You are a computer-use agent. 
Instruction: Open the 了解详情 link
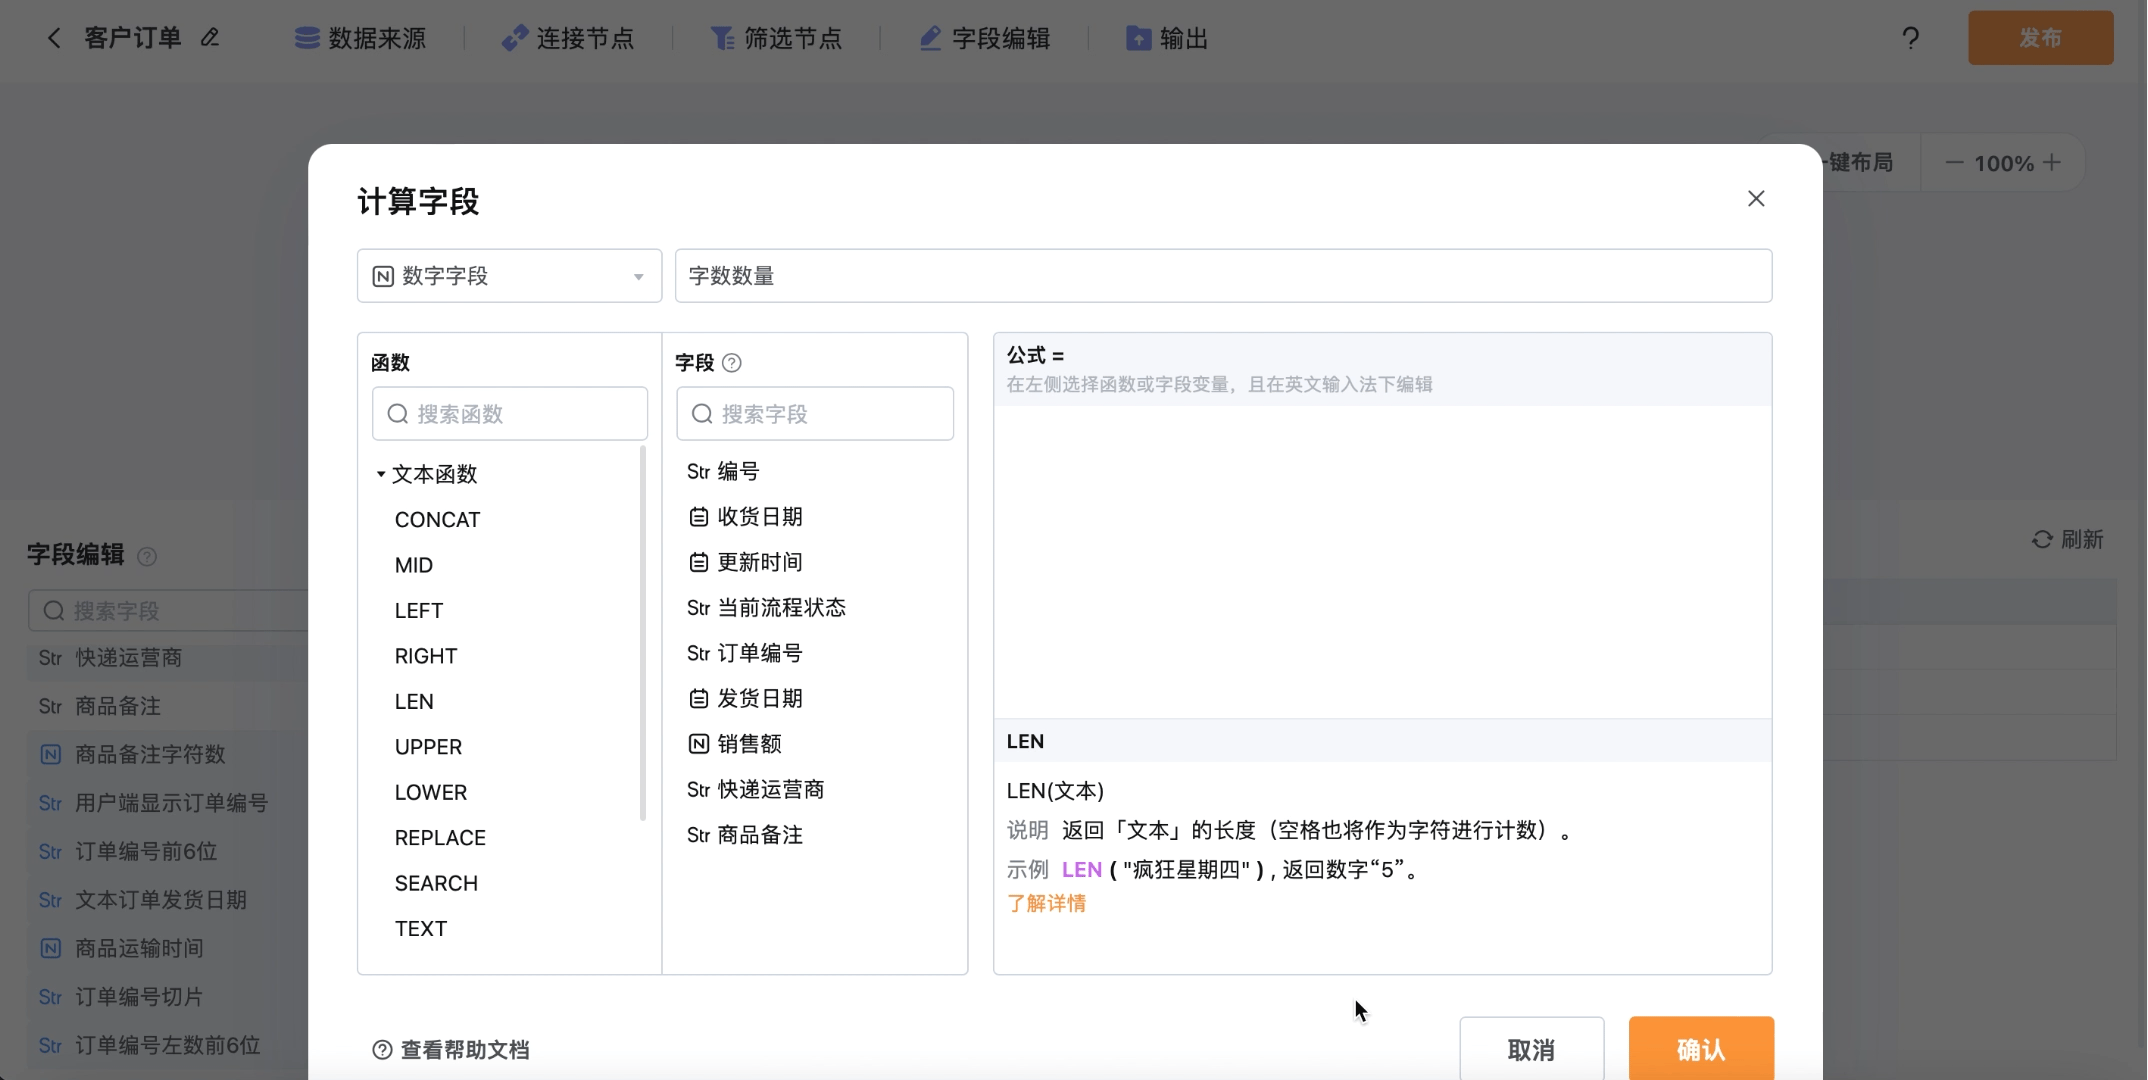click(1046, 903)
